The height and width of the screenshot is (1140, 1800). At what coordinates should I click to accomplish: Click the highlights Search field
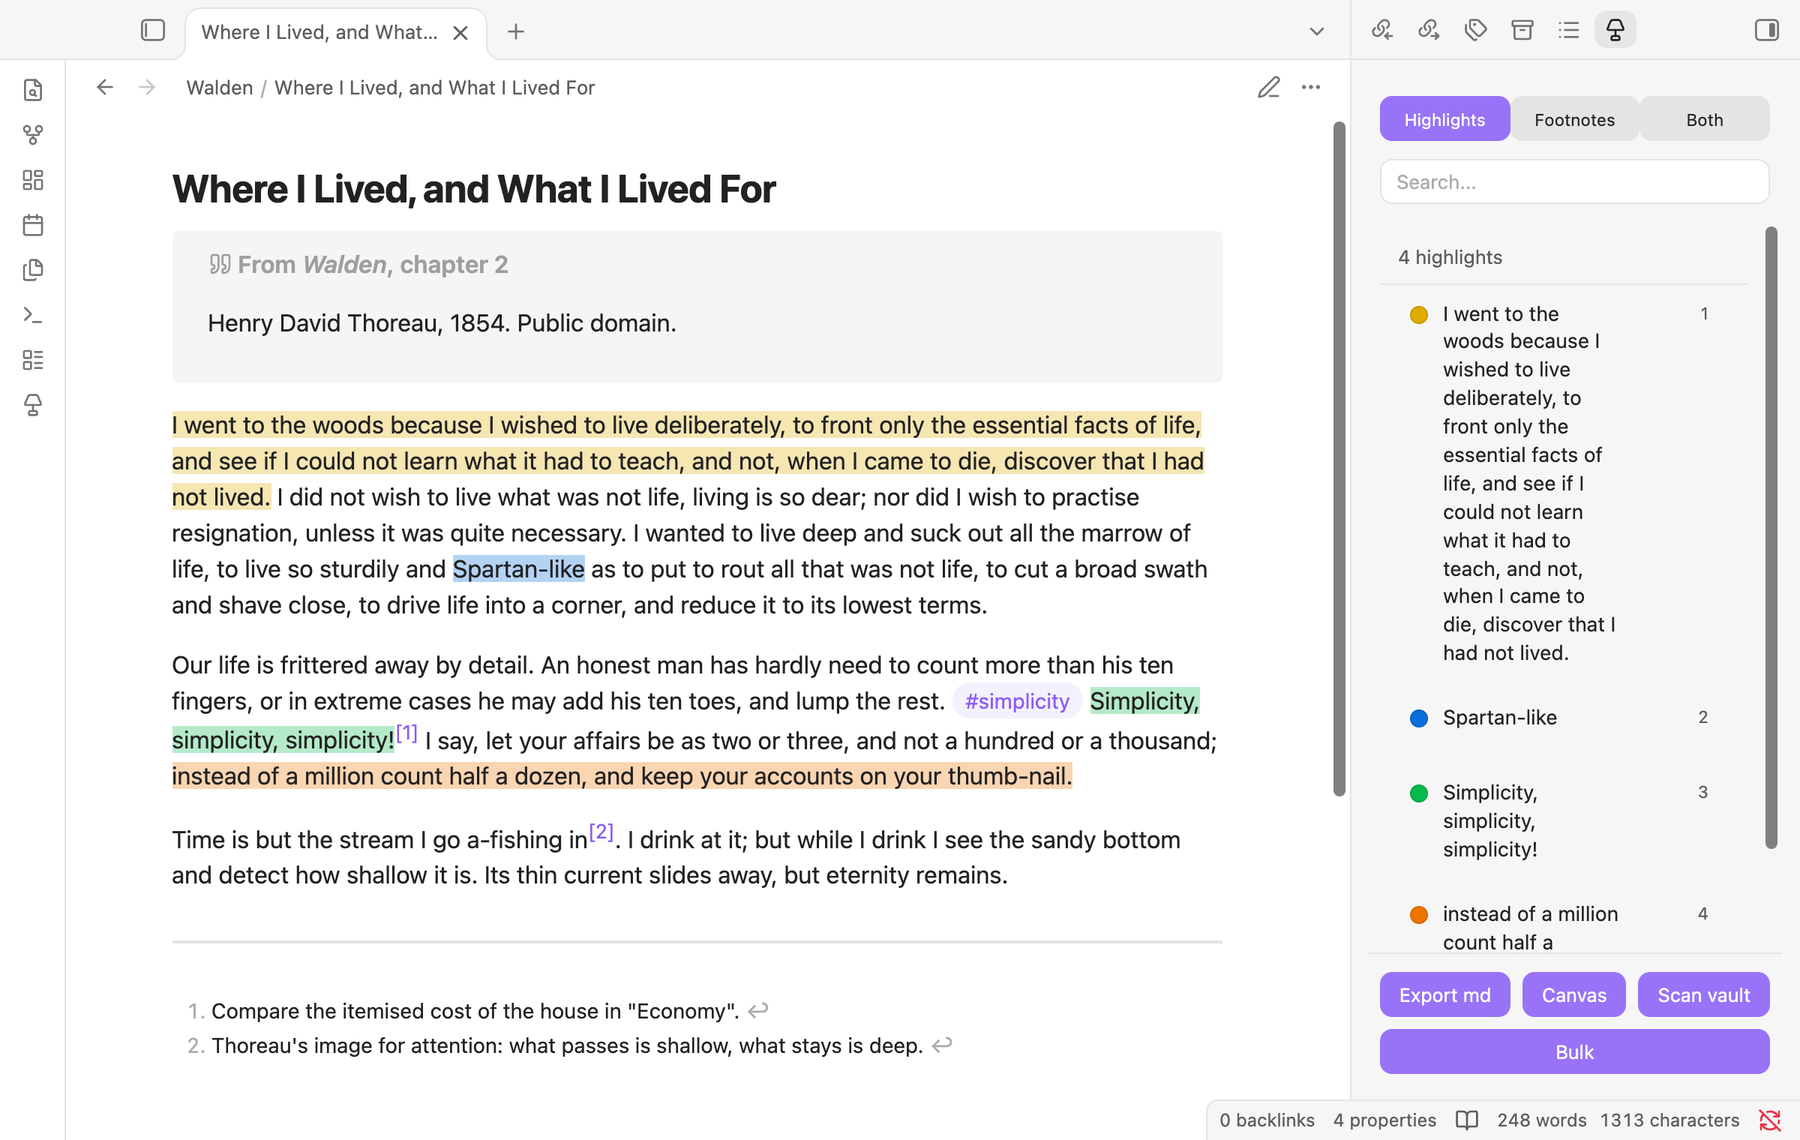1574,182
